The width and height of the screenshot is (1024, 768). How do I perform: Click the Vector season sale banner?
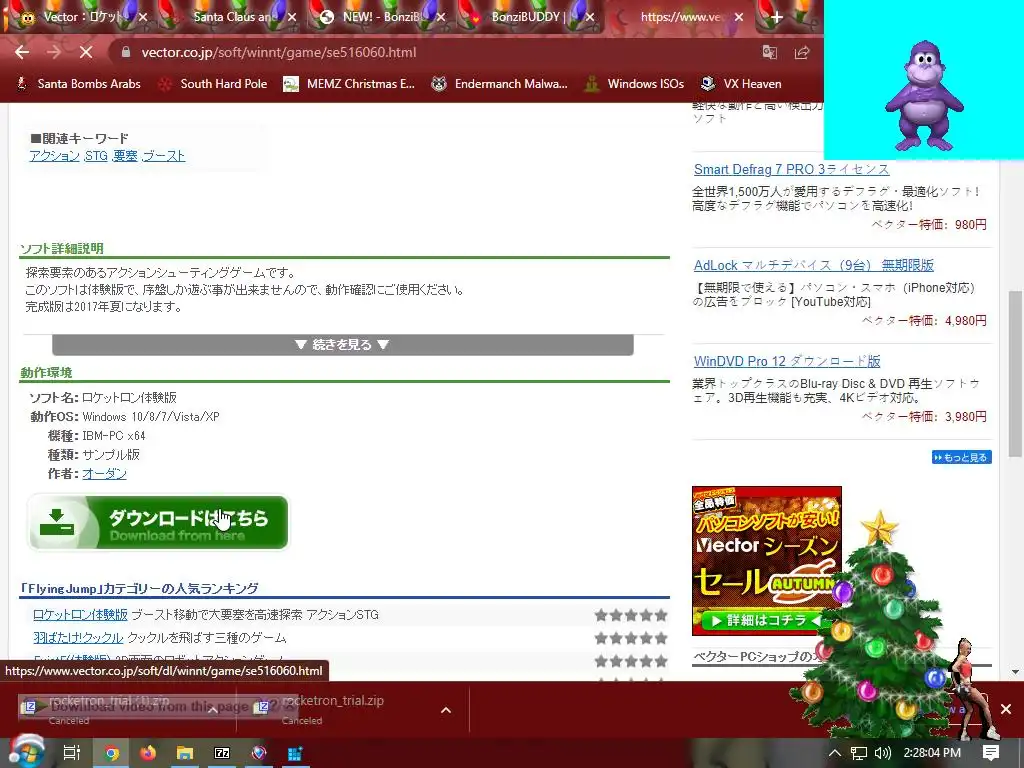pos(767,560)
